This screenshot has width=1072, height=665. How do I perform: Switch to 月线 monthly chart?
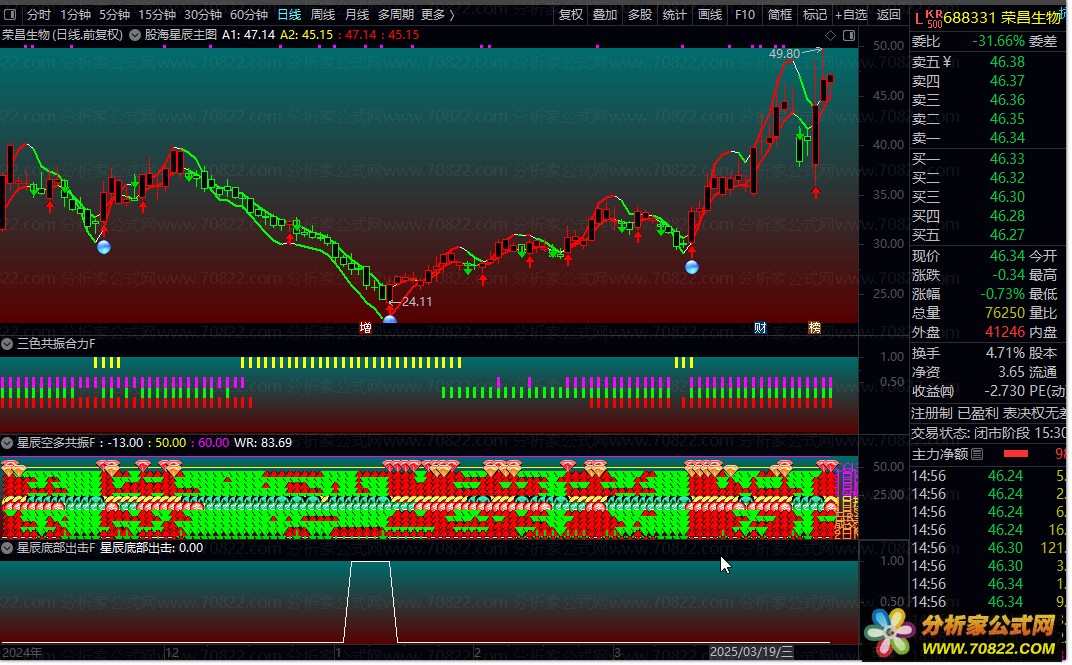coord(357,14)
